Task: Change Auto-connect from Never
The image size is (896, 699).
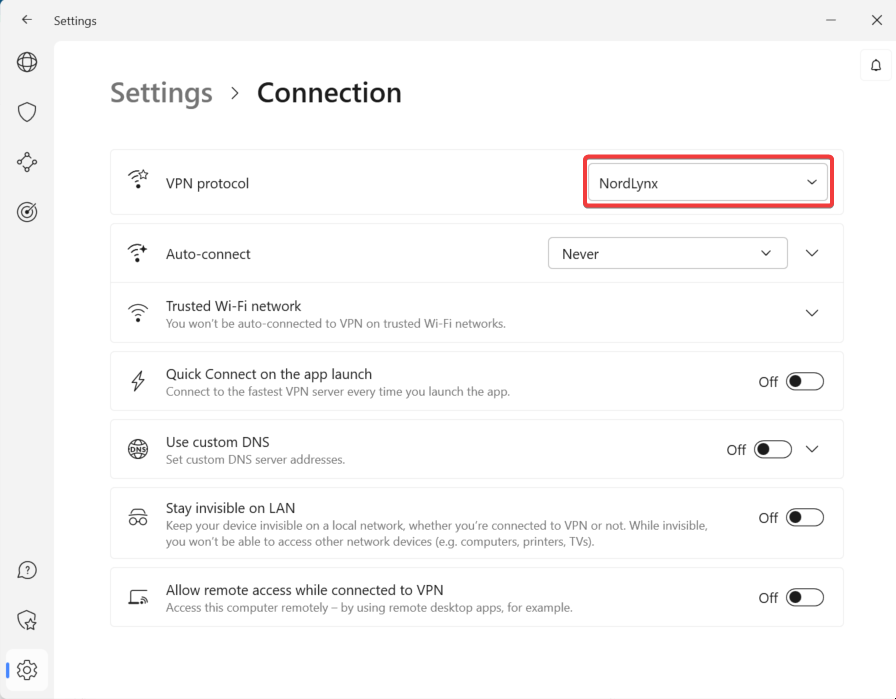Action: coord(667,253)
